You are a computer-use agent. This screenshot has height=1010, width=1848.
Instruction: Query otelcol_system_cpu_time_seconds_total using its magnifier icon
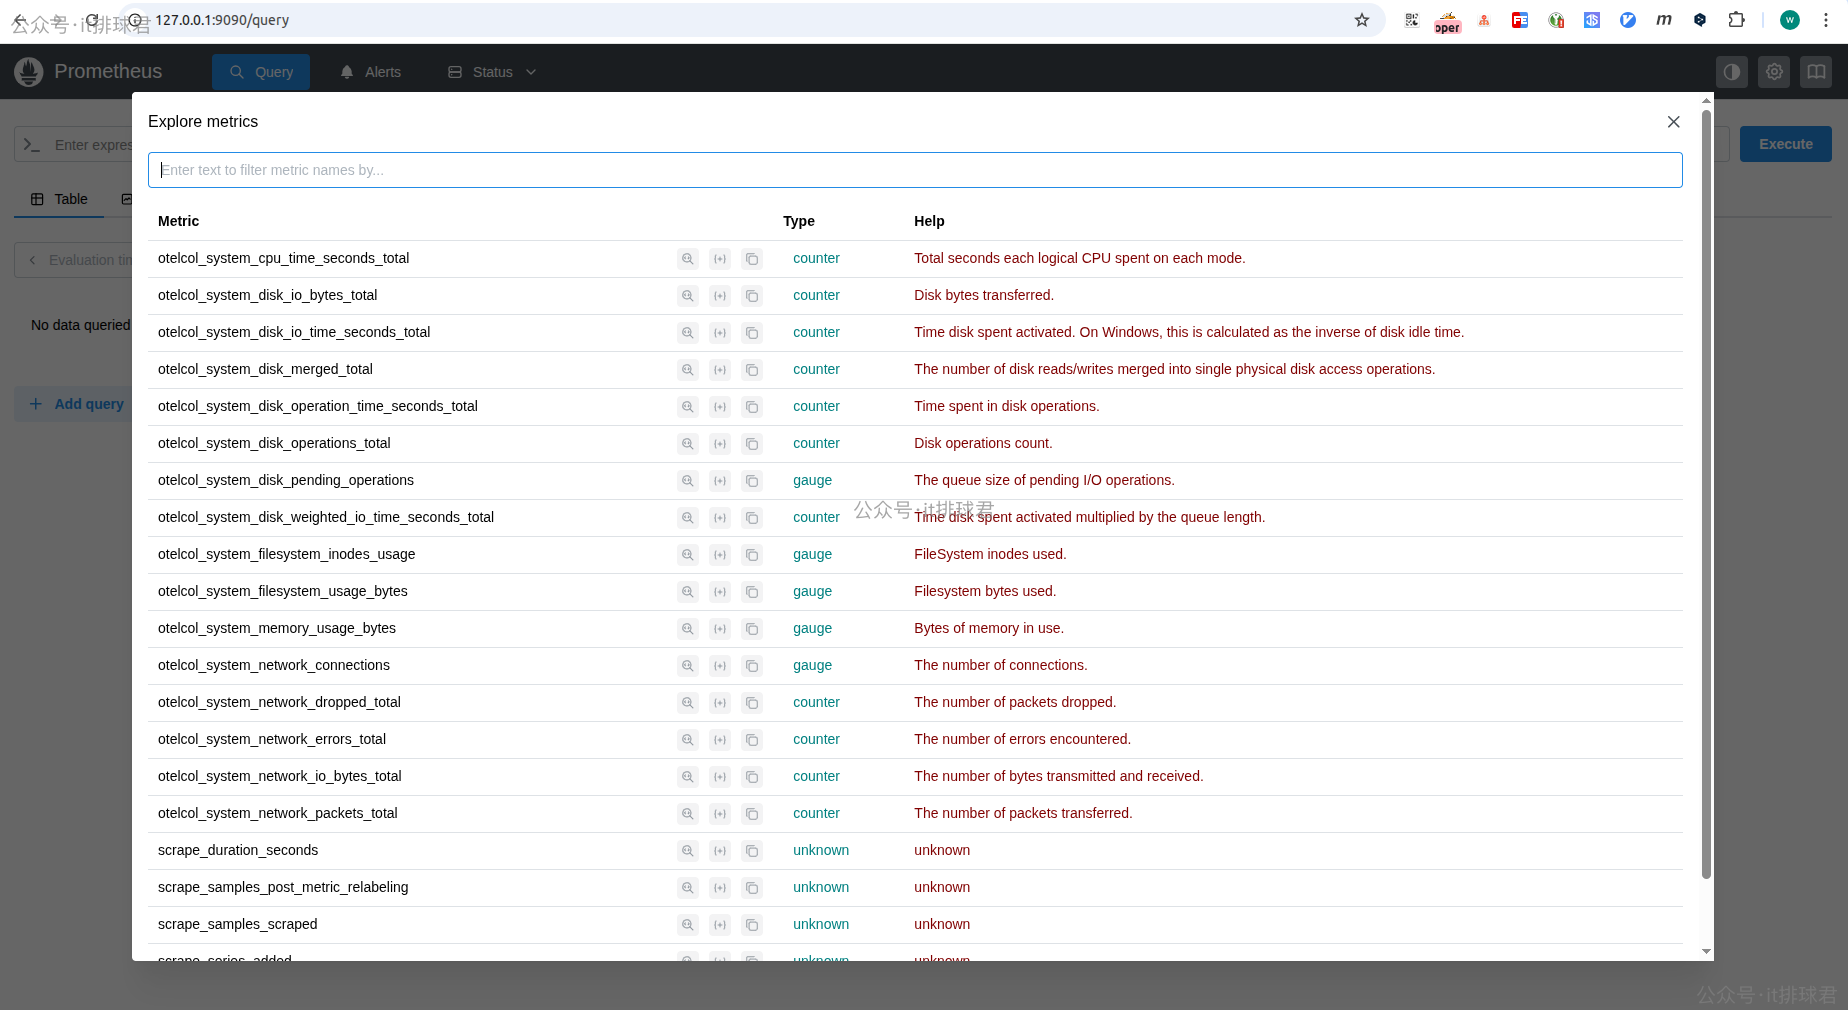(x=688, y=259)
